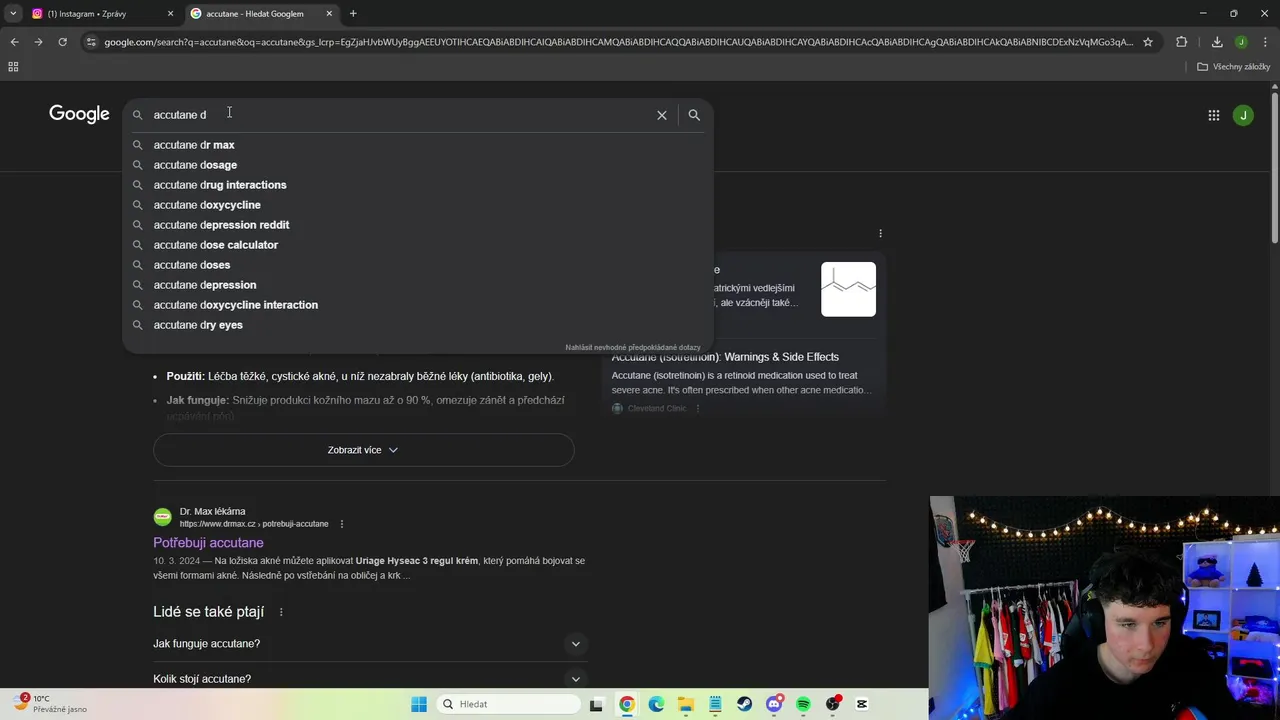1280x720 pixels.
Task: Open Microsoft Edge from the taskbar
Action: tap(656, 704)
